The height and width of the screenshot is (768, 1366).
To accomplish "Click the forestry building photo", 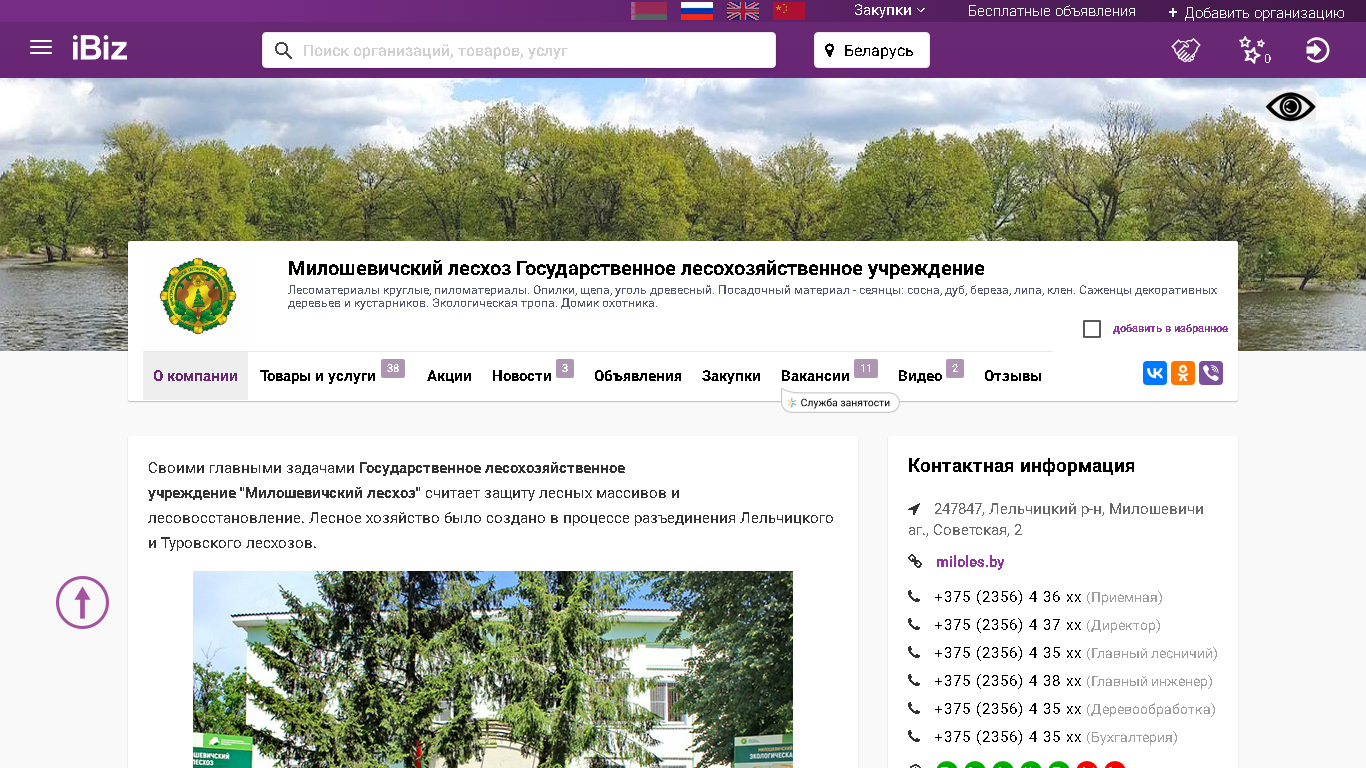I will point(493,669).
